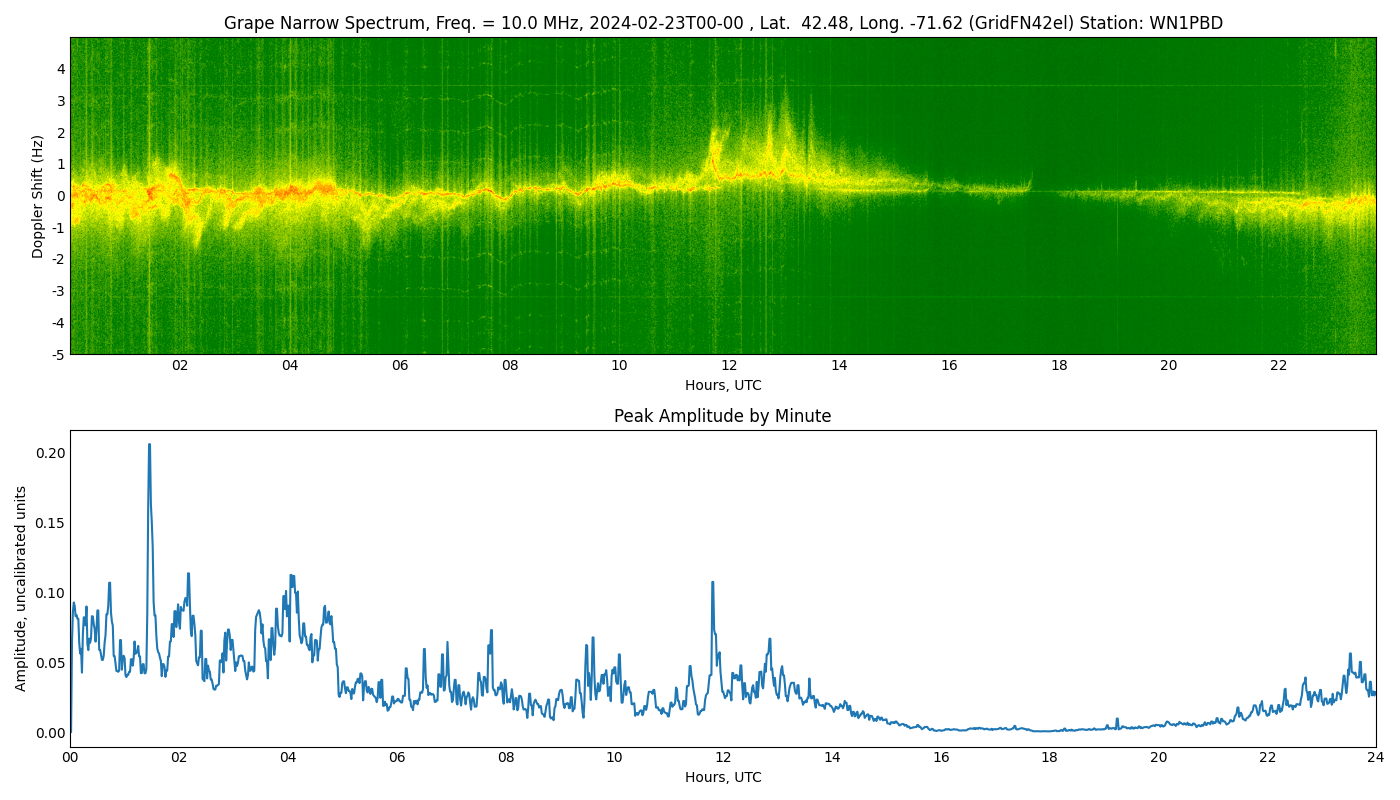Select the 0.00 tick on amplitude axis
Image resolution: width=1400 pixels, height=800 pixels.
point(48,733)
